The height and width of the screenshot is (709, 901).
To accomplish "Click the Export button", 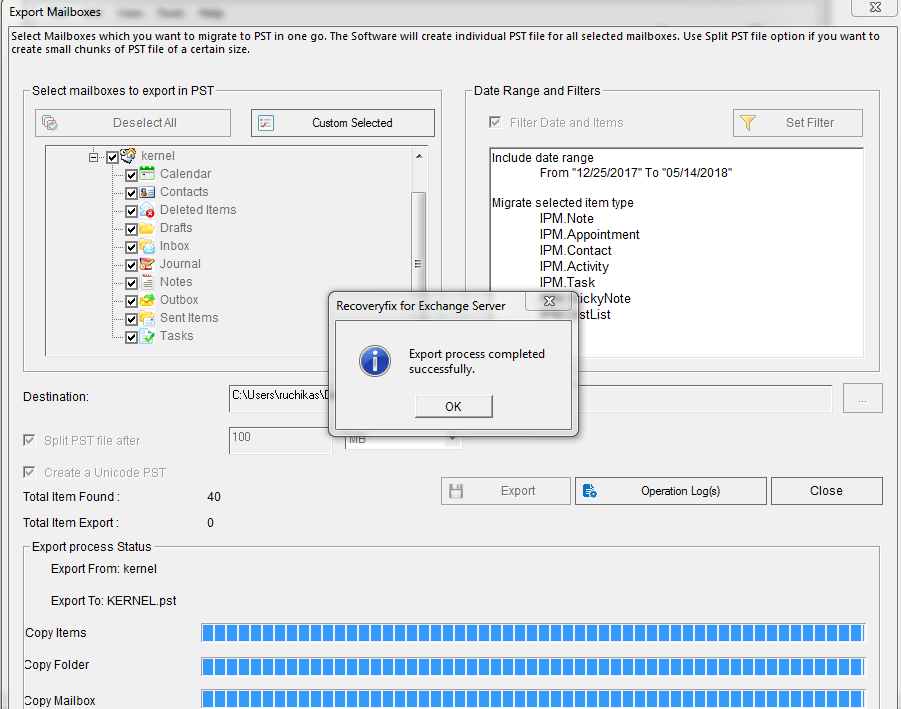I will coord(506,491).
